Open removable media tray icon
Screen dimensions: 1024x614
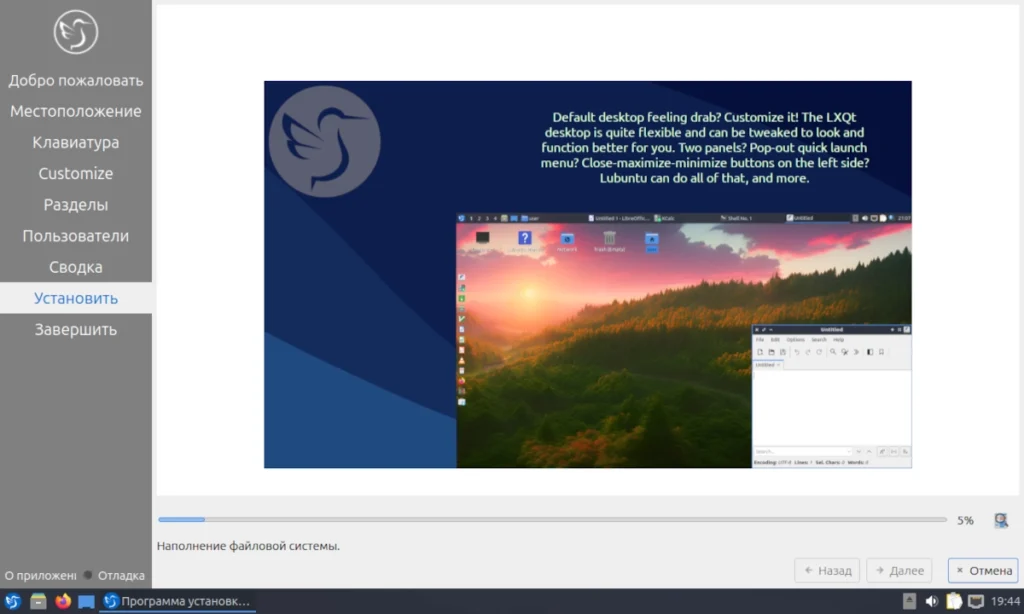click(x=909, y=601)
